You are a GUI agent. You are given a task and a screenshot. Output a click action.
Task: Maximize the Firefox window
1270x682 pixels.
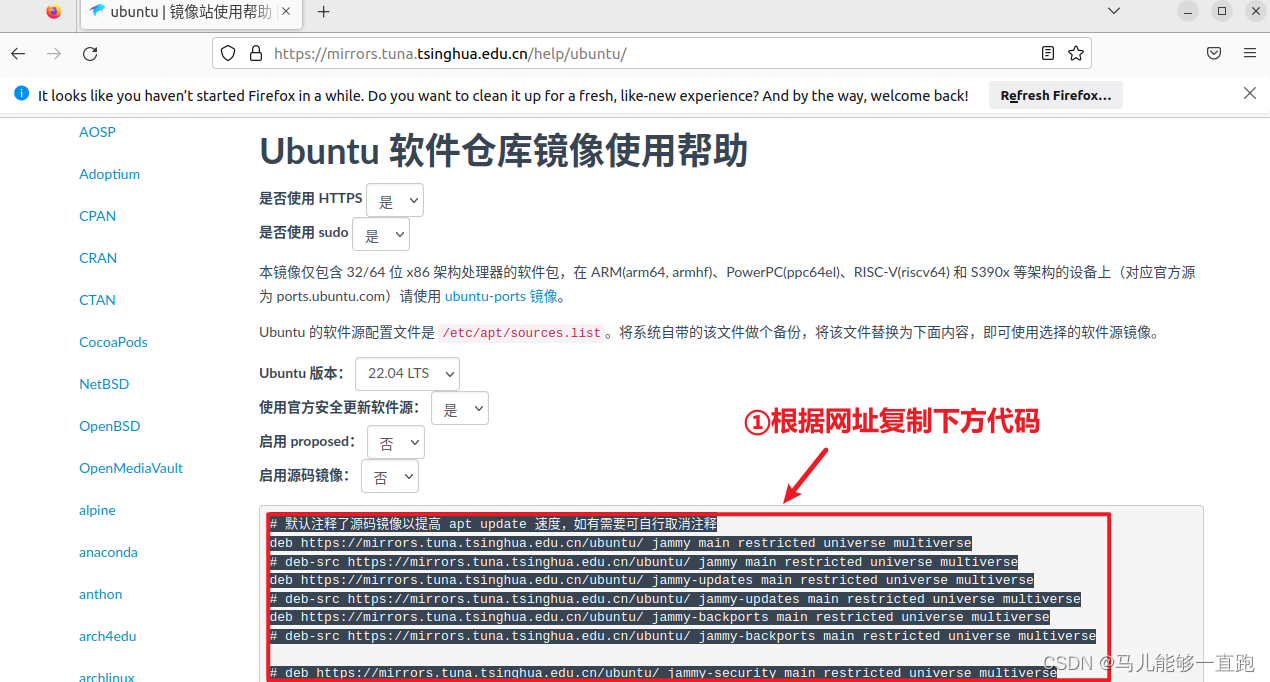(1222, 11)
